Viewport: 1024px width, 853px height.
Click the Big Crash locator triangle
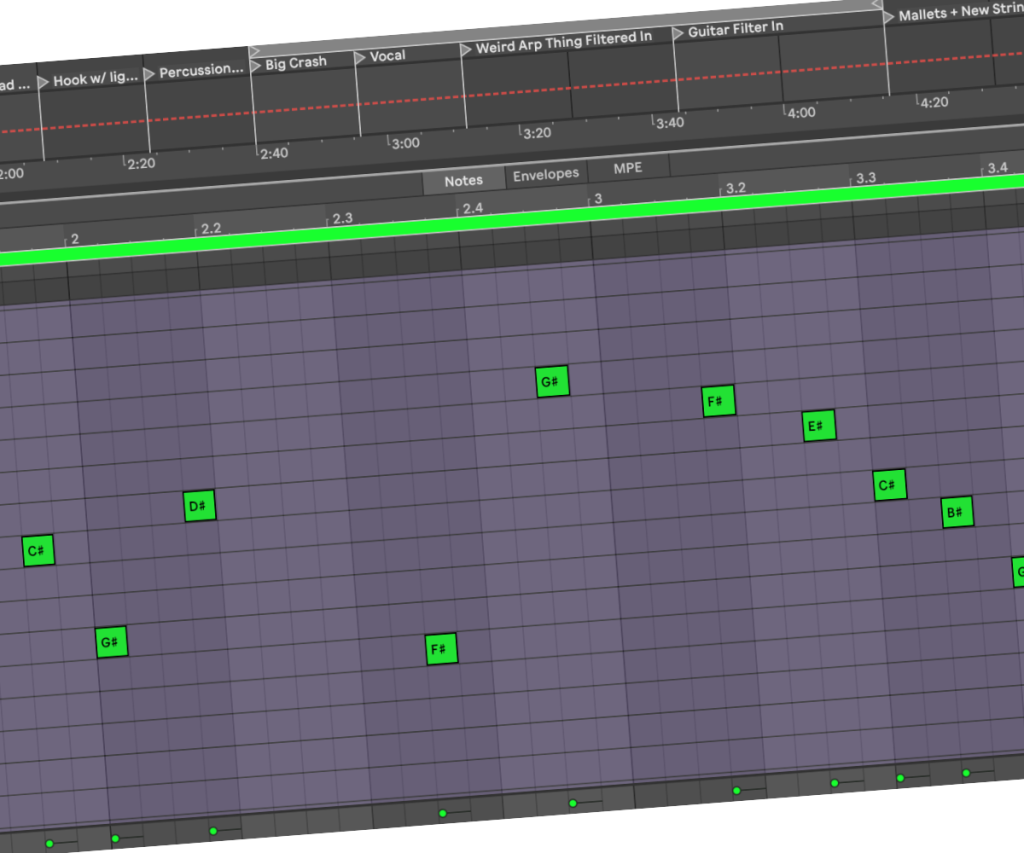click(256, 66)
